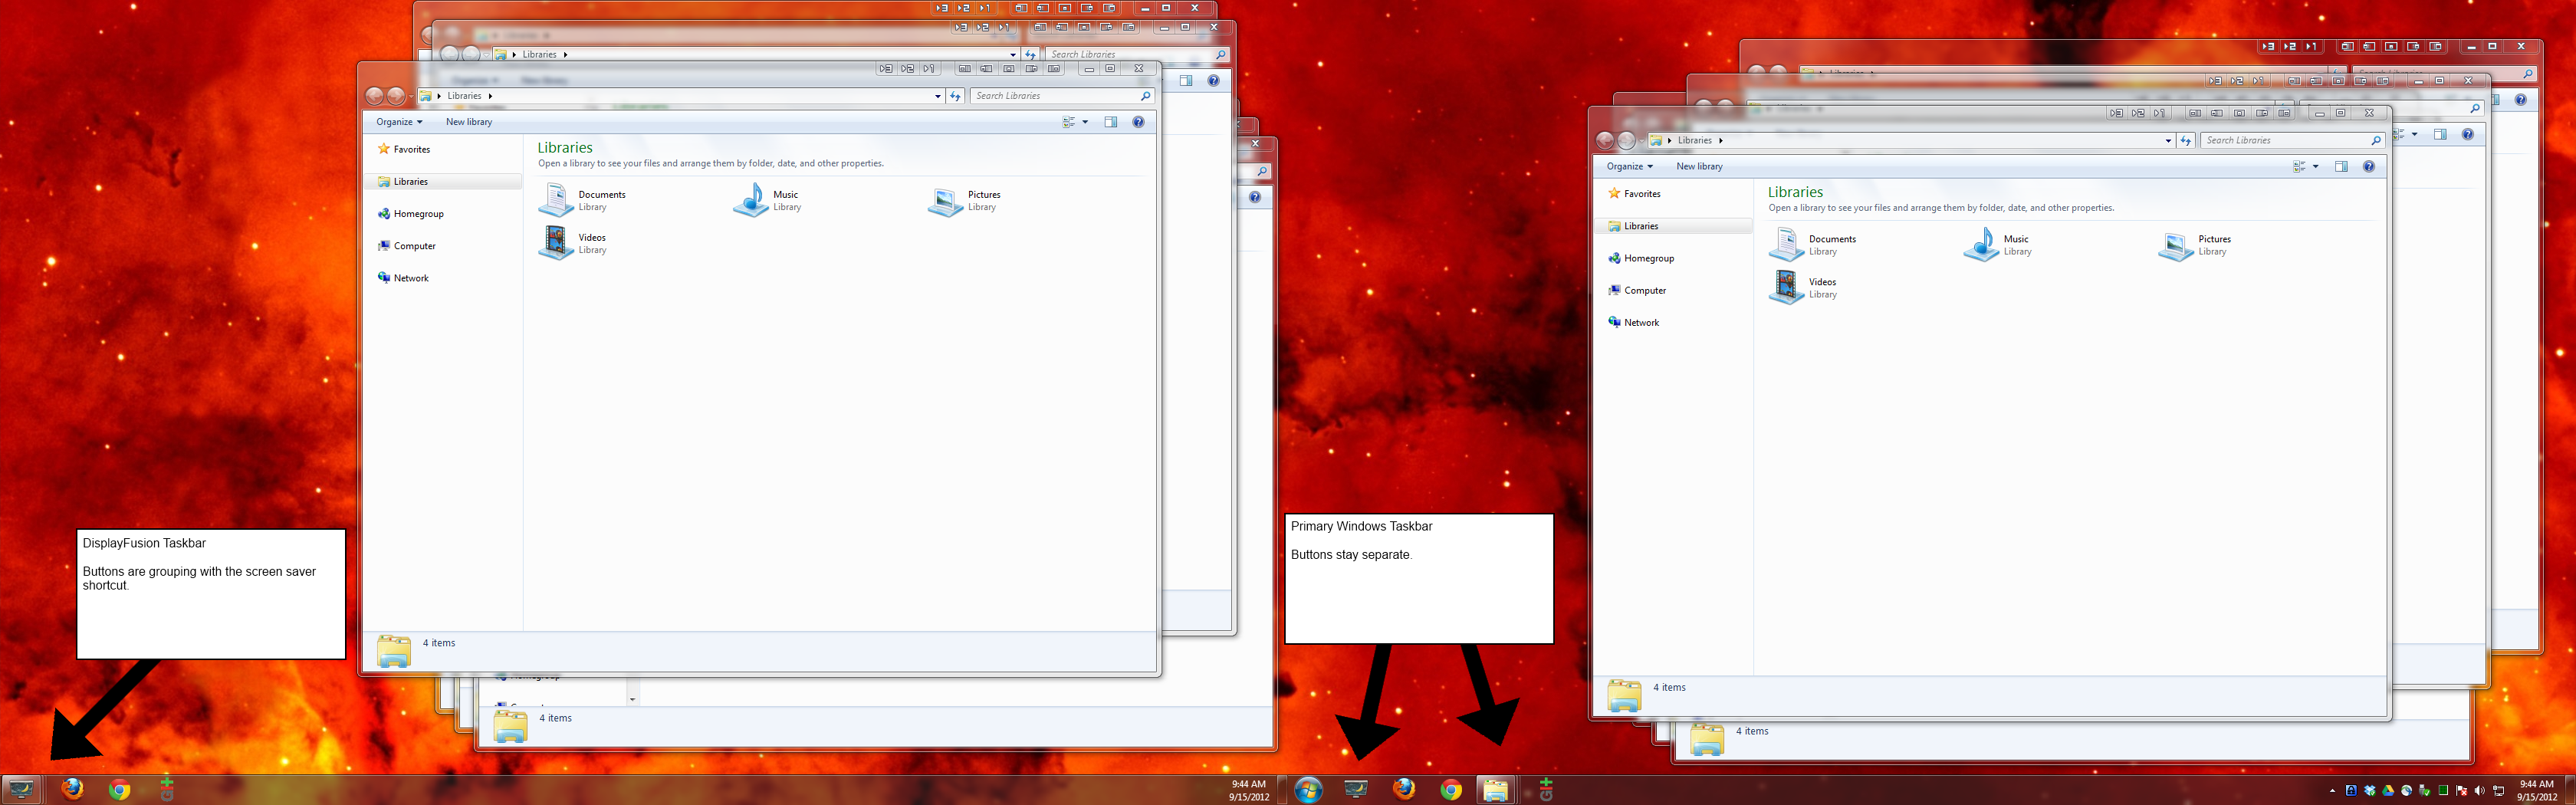Image resolution: width=2576 pixels, height=805 pixels.
Task: Open view options dropdown arrow in right front window
Action: pyautogui.click(x=2315, y=167)
